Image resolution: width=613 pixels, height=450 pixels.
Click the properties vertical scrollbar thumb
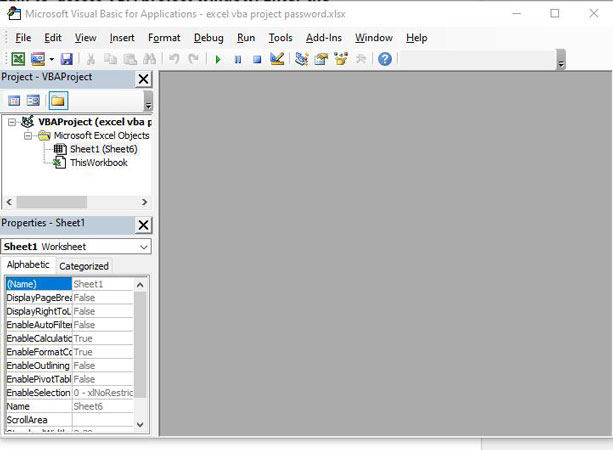tap(140, 344)
